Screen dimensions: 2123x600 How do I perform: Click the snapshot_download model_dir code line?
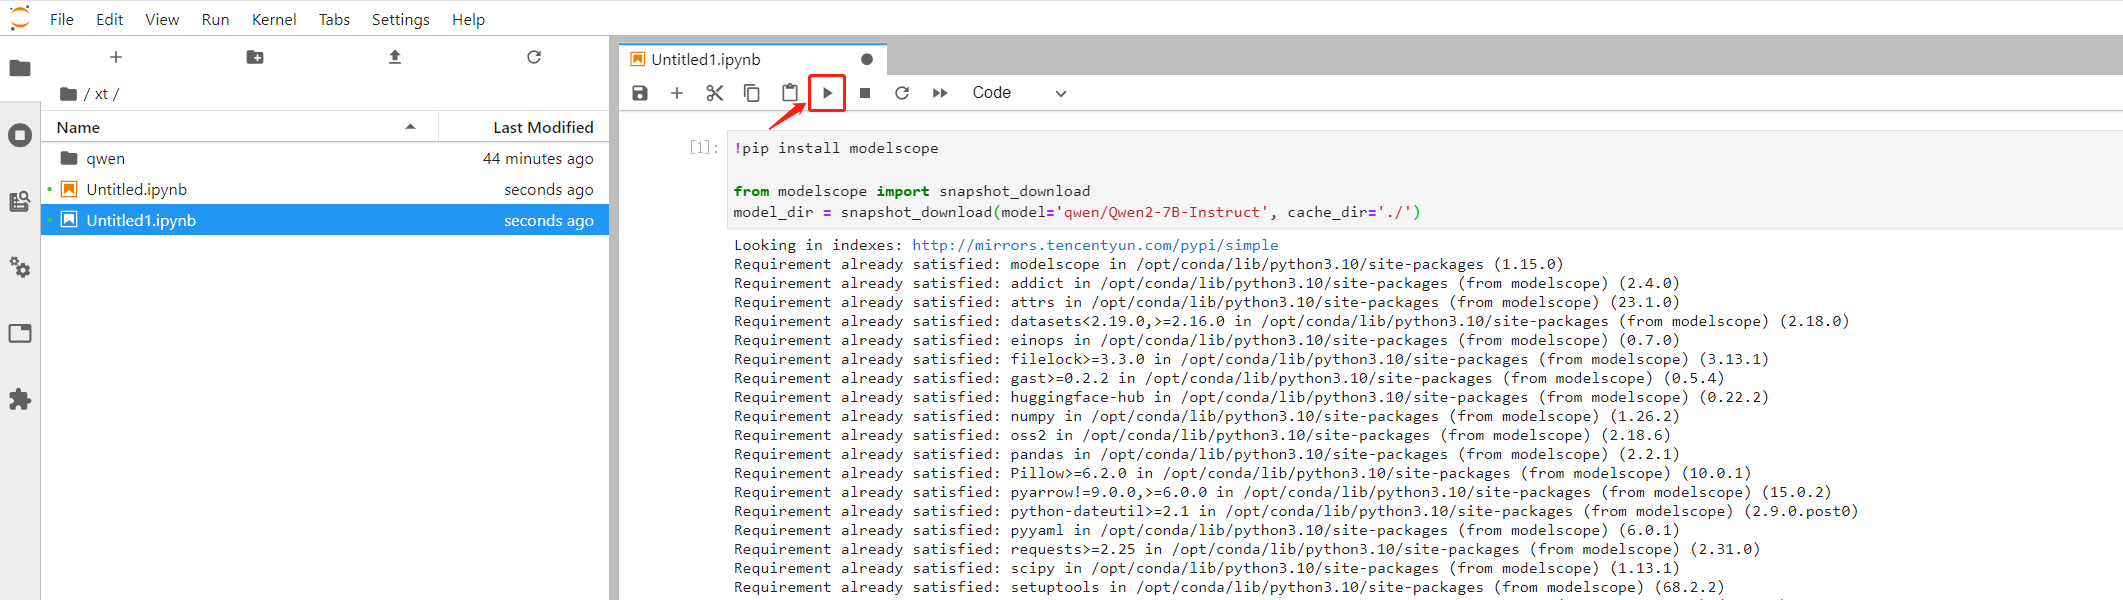click(1077, 212)
